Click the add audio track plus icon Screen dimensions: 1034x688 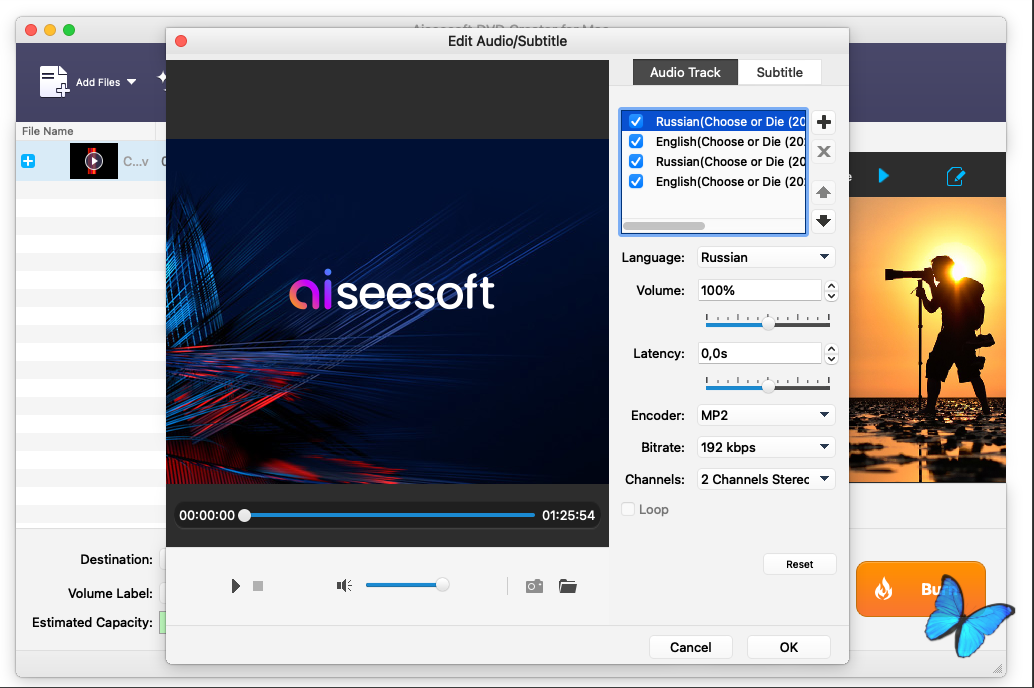coord(824,122)
